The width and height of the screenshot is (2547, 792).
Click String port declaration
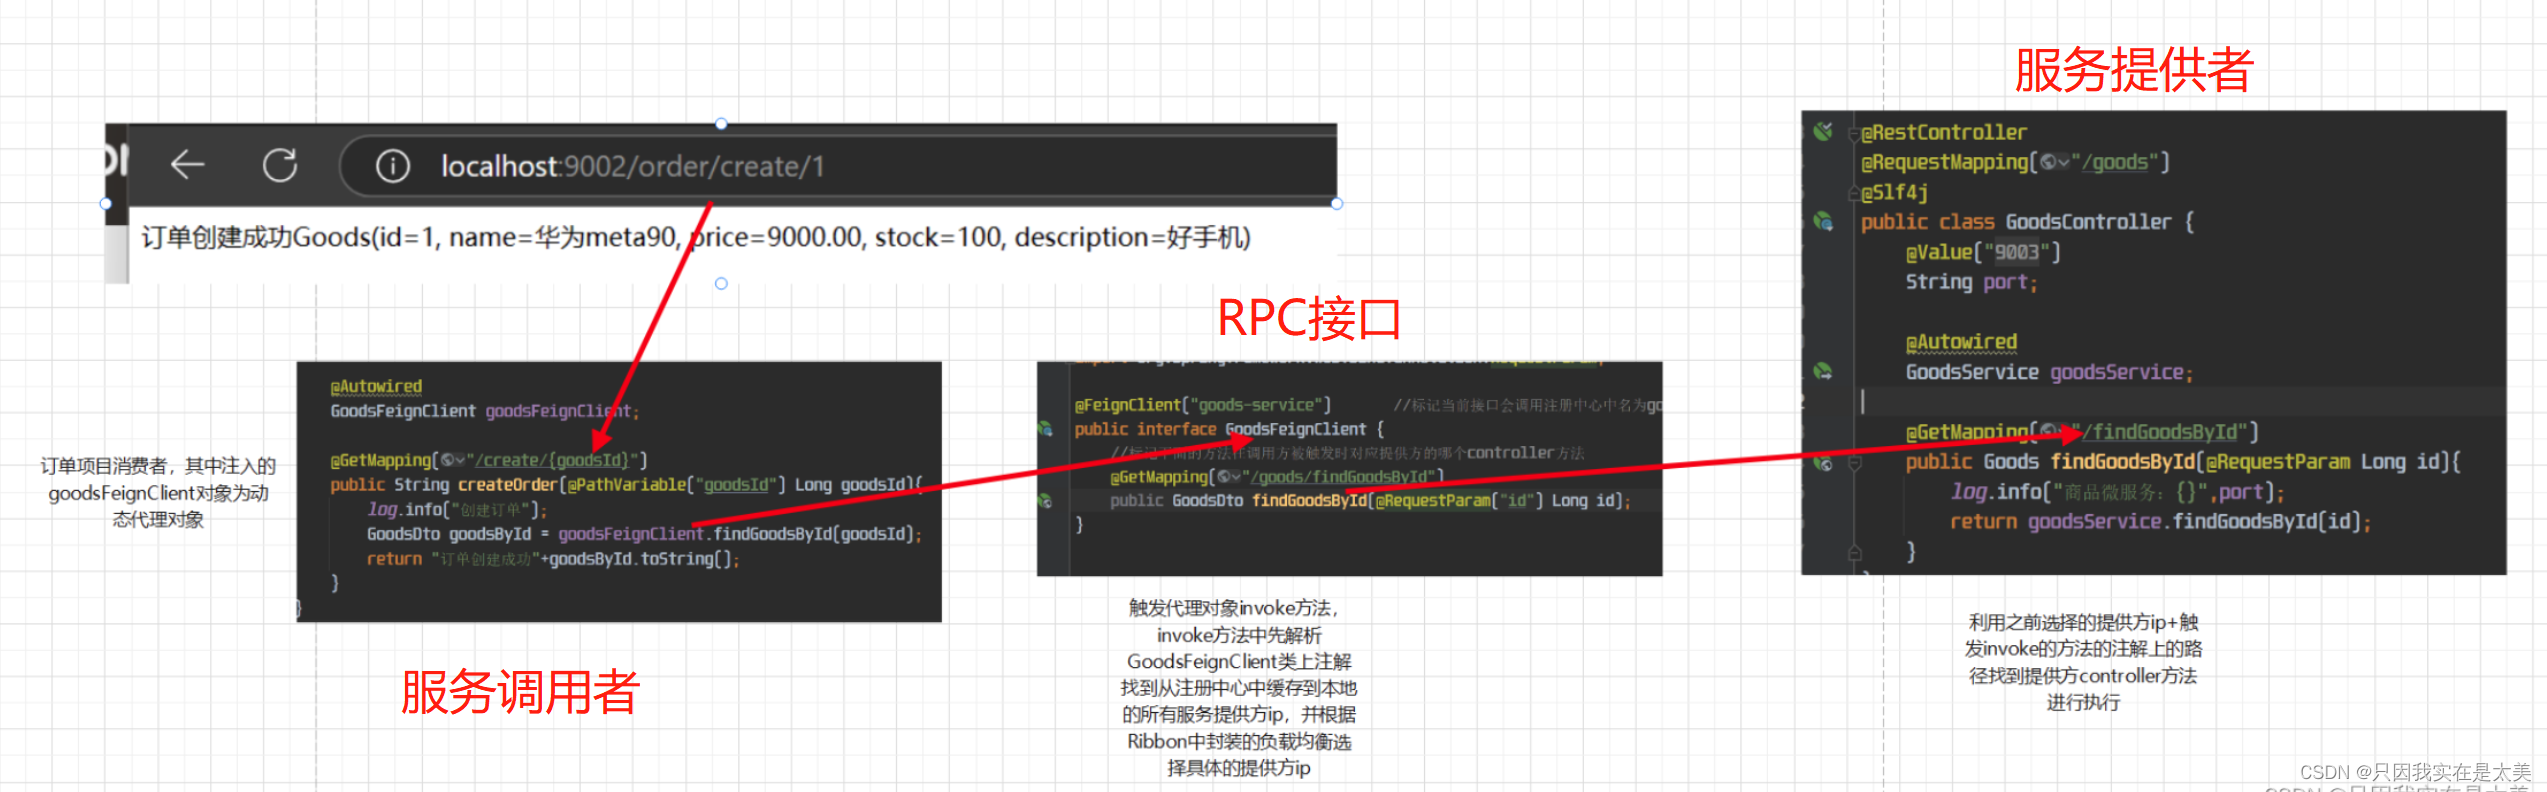[1971, 282]
